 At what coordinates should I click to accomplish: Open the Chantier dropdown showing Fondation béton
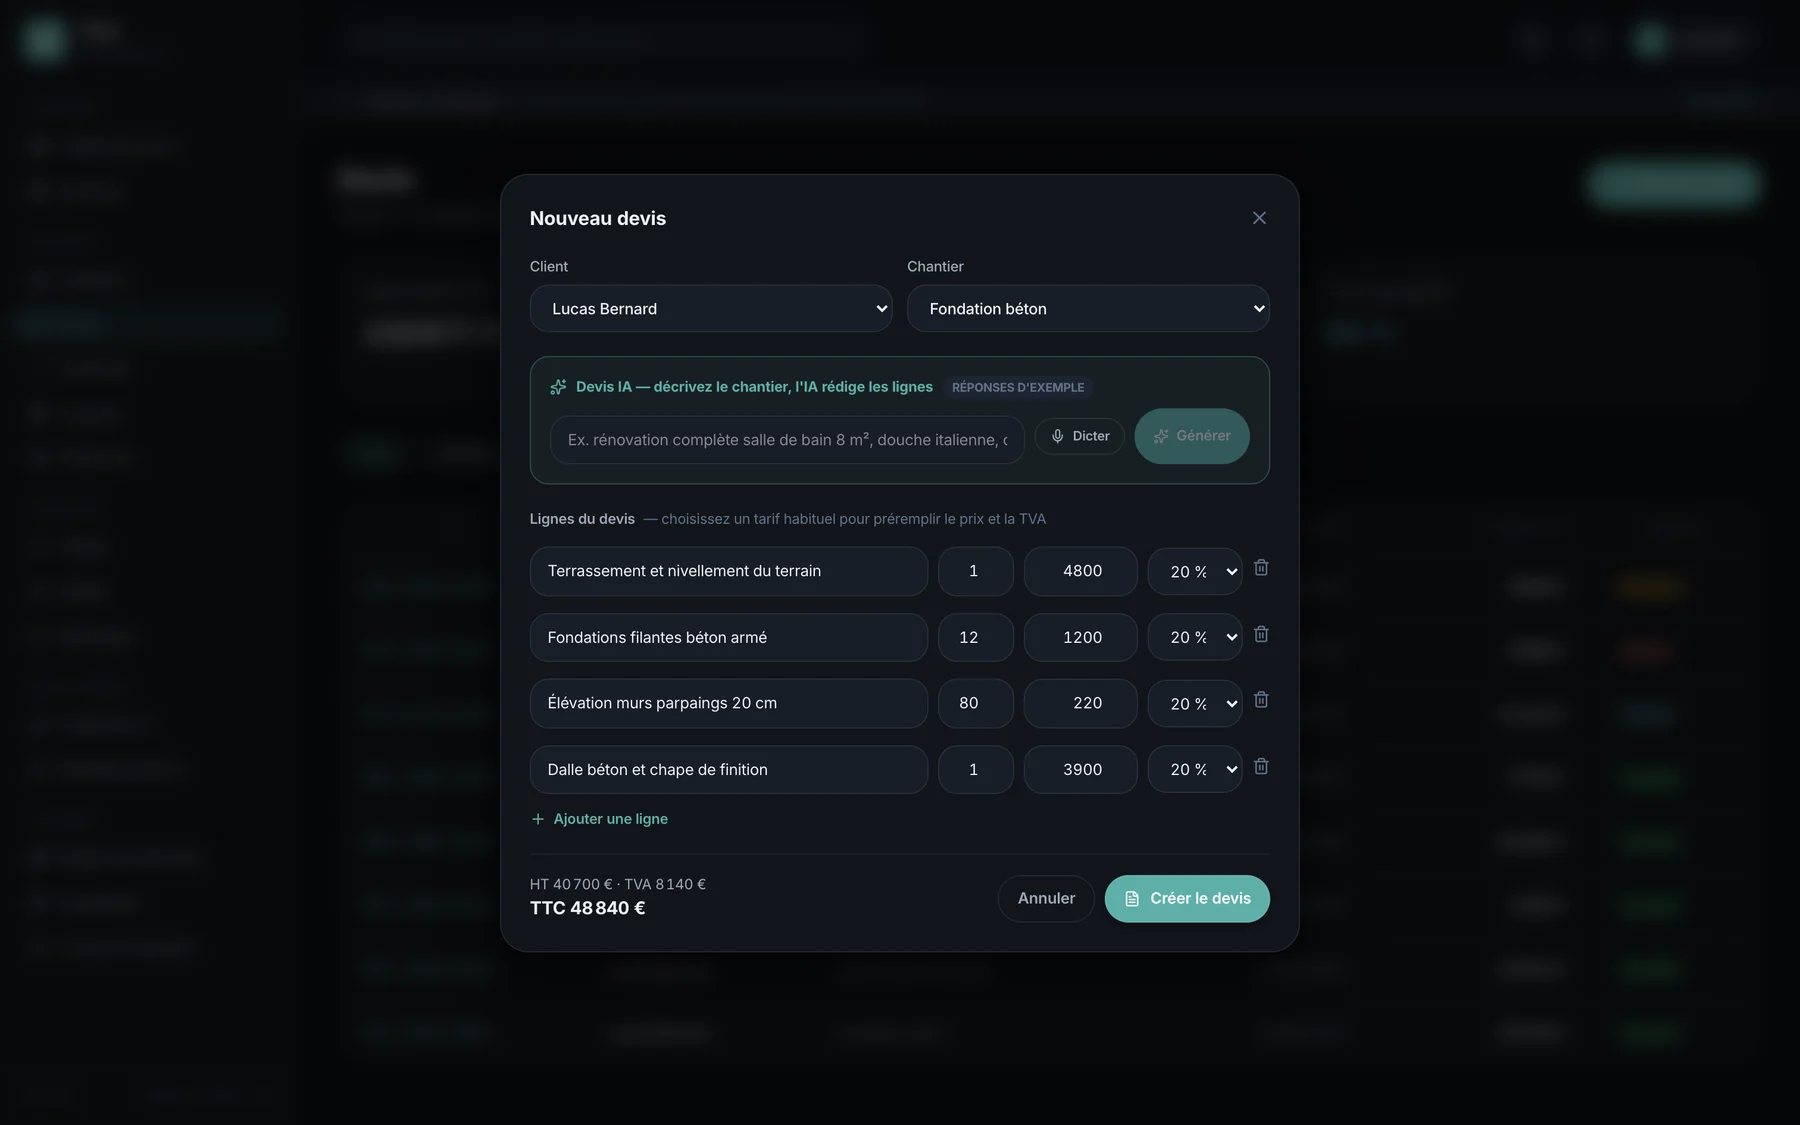point(1088,309)
